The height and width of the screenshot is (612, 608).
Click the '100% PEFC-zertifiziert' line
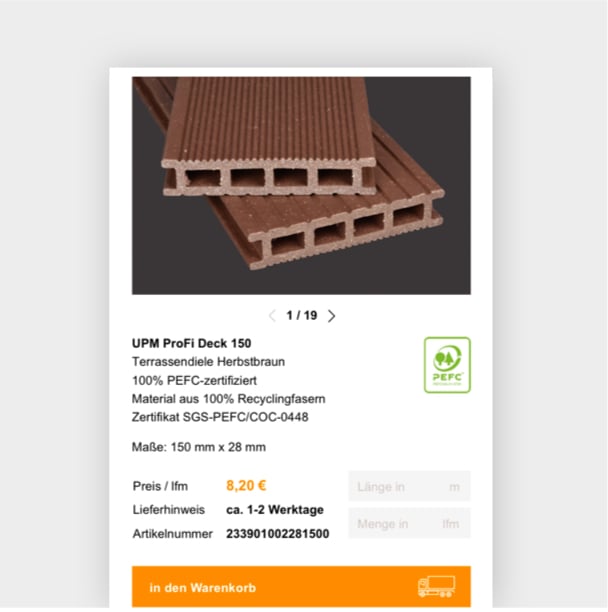pyautogui.click(x=194, y=380)
